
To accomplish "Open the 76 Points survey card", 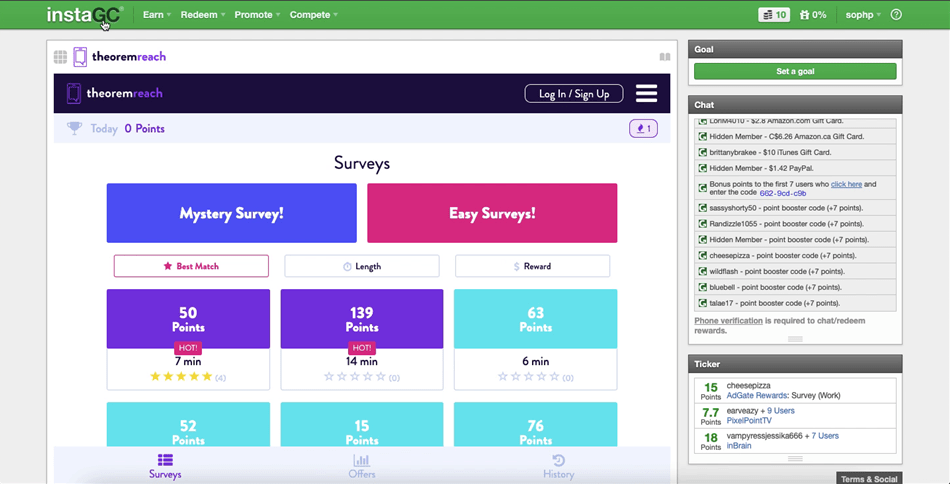I will point(536,425).
